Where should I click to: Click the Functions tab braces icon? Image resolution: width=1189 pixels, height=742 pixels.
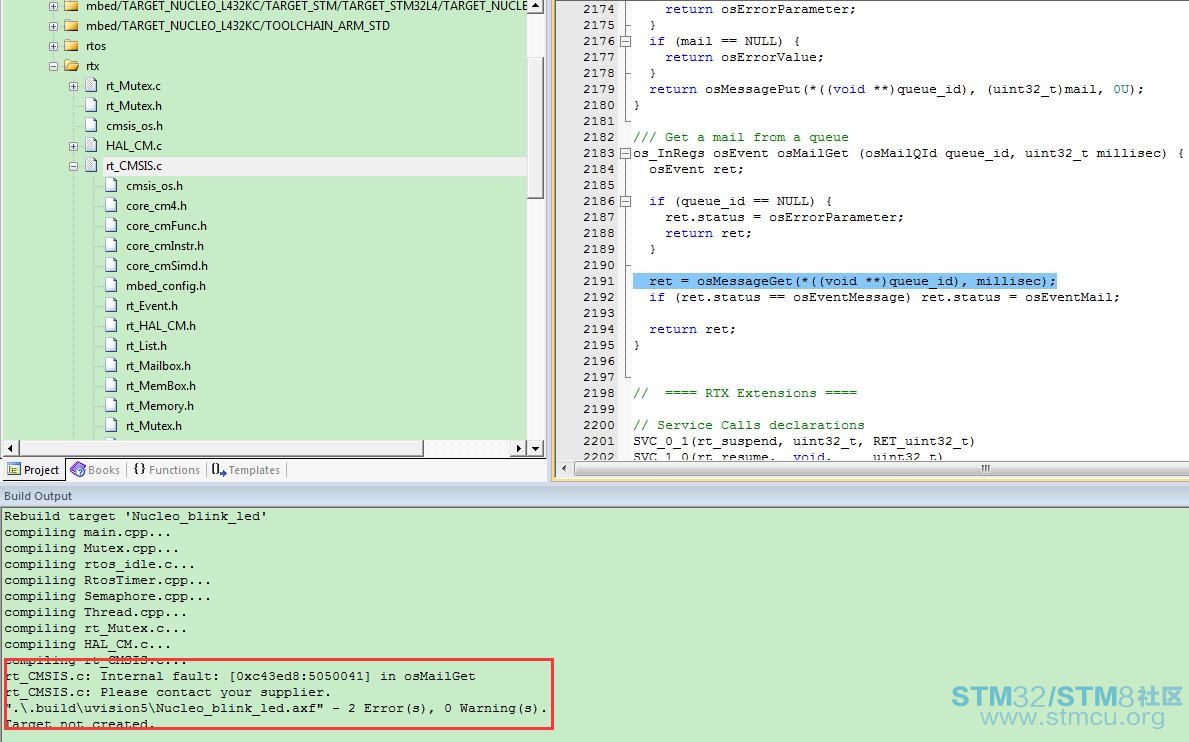click(140, 469)
